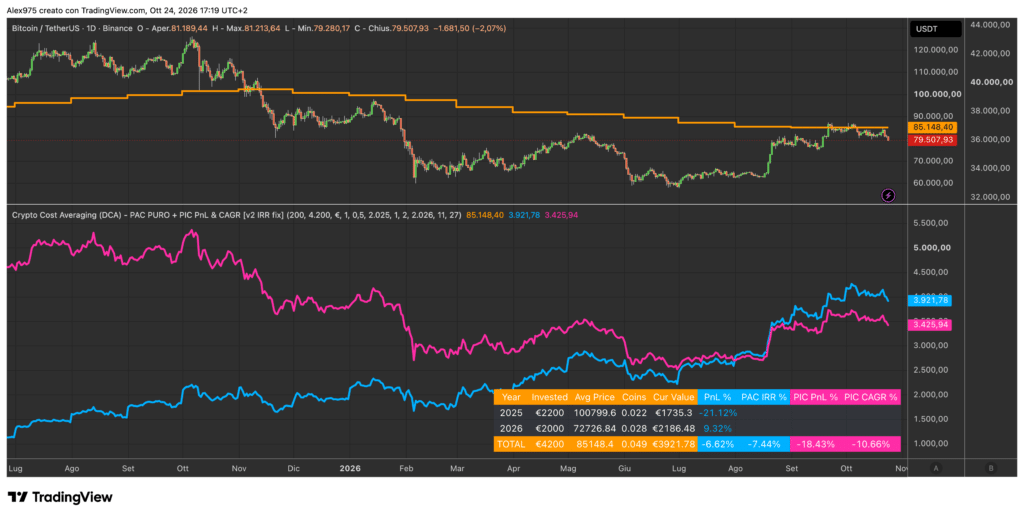Click the 120.000,00 price scale value
The image size is (1024, 517).
(x=937, y=49)
